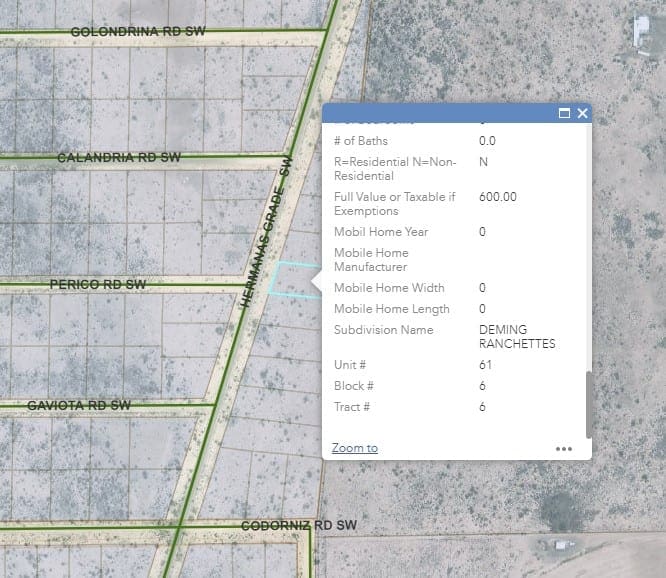This screenshot has height=578, width=666.
Task: Click the popup's vertical scrollbar thumb
Action: pyautogui.click(x=589, y=404)
